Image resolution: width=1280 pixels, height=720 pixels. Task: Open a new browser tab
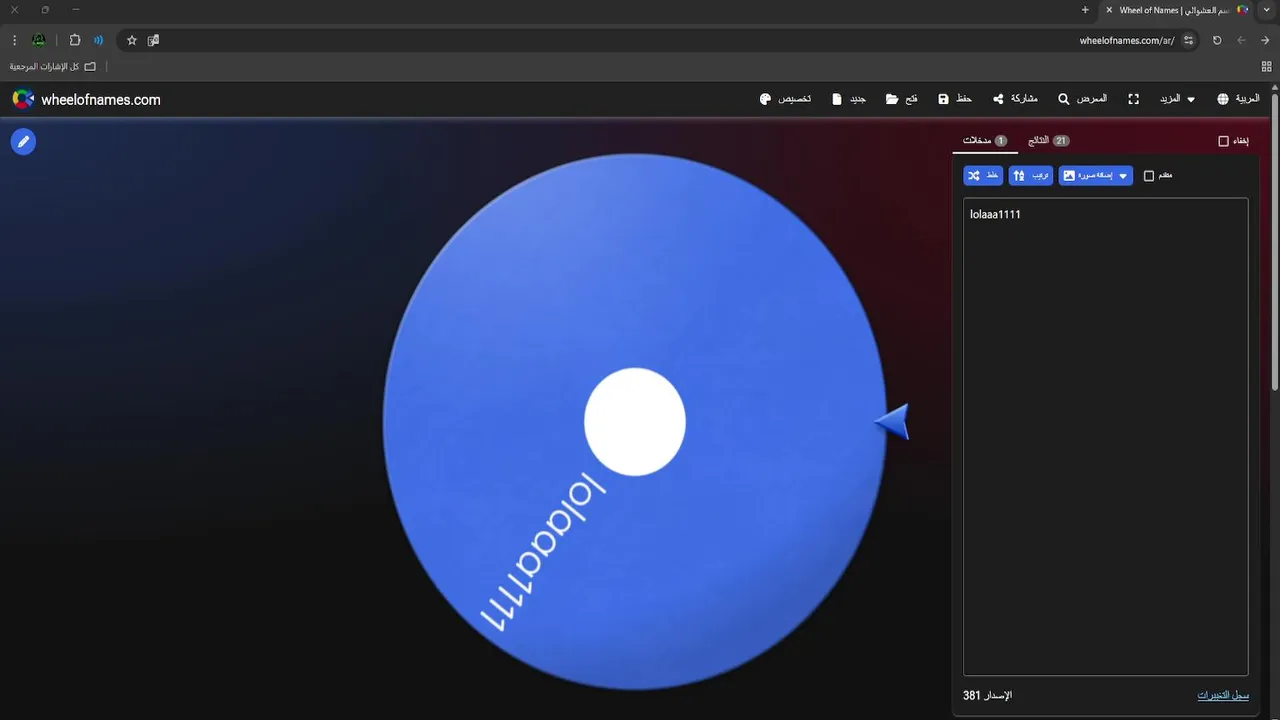click(1085, 10)
